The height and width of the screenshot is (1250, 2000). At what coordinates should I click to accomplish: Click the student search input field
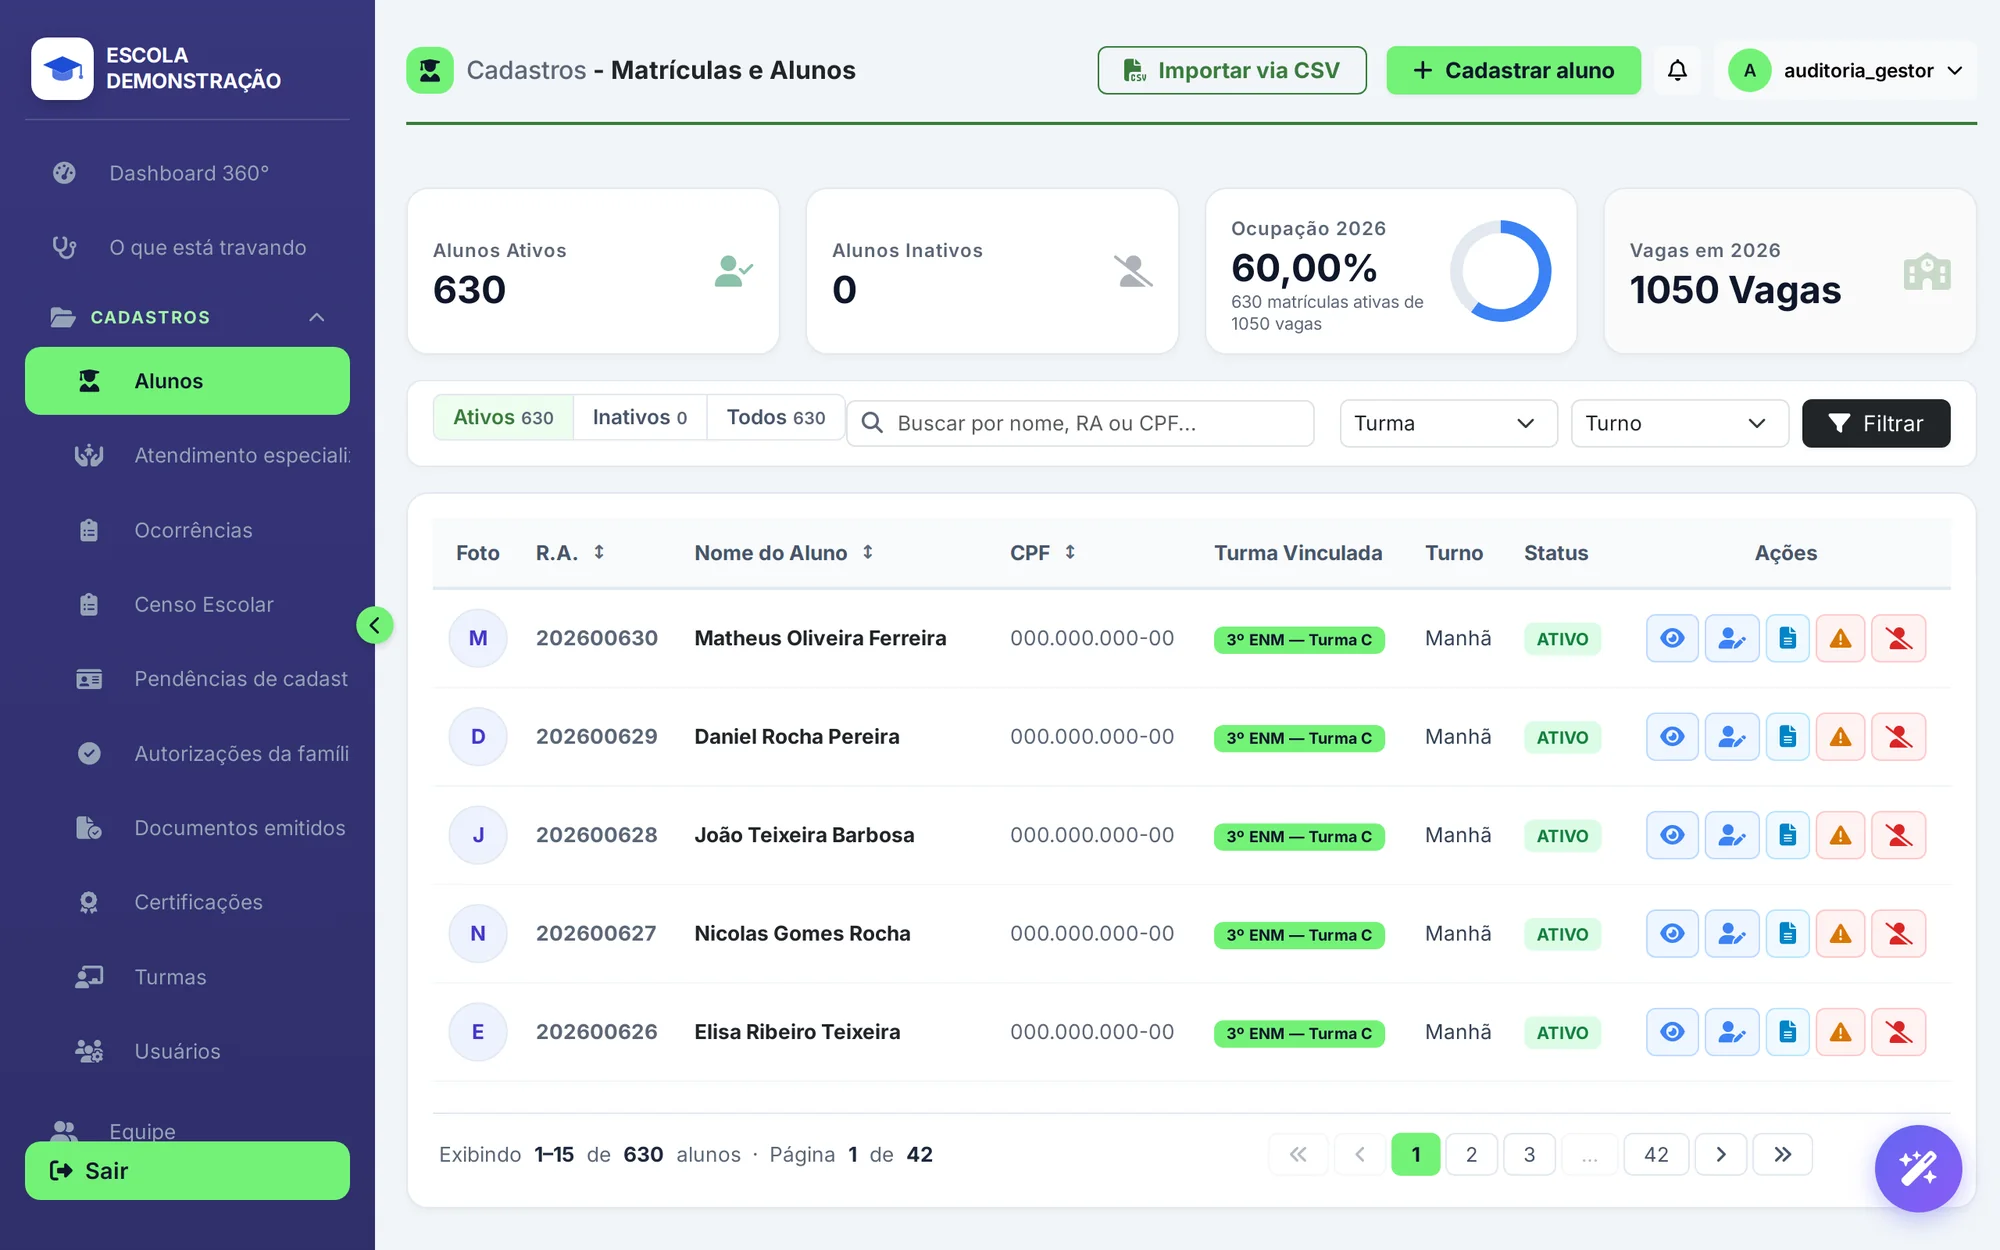click(x=1080, y=423)
